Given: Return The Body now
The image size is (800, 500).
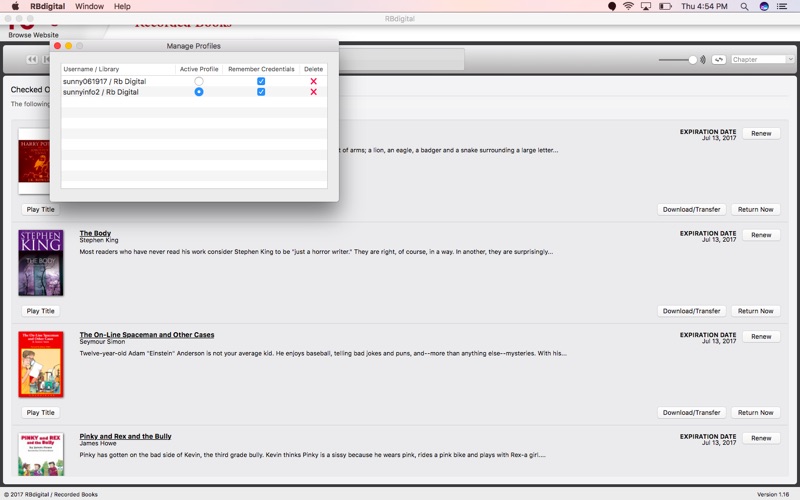Looking at the screenshot, I should tap(756, 311).
